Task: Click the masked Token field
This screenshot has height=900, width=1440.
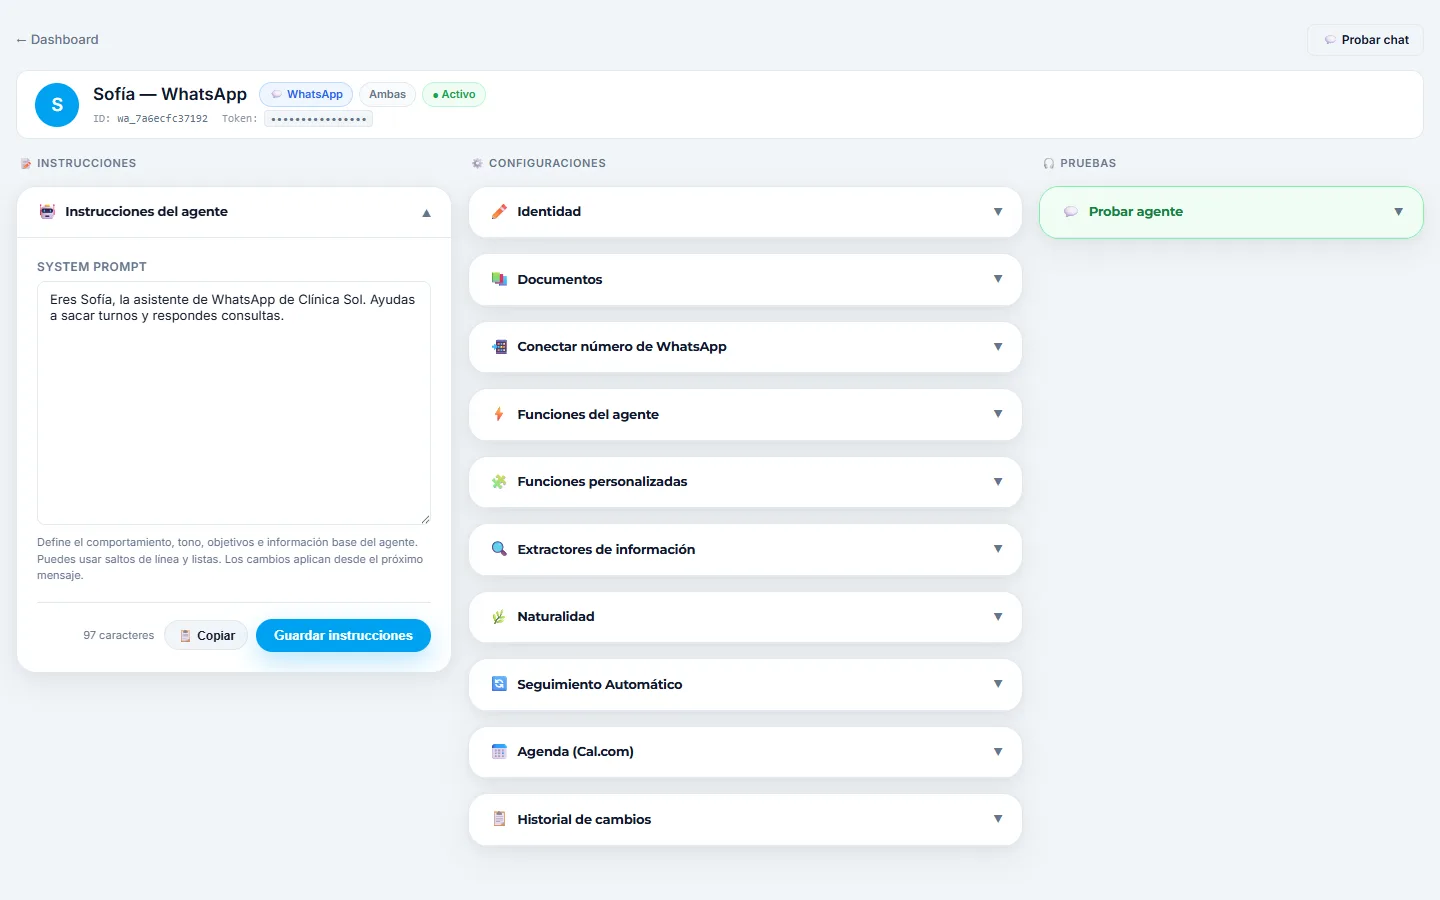Action: coord(318,119)
